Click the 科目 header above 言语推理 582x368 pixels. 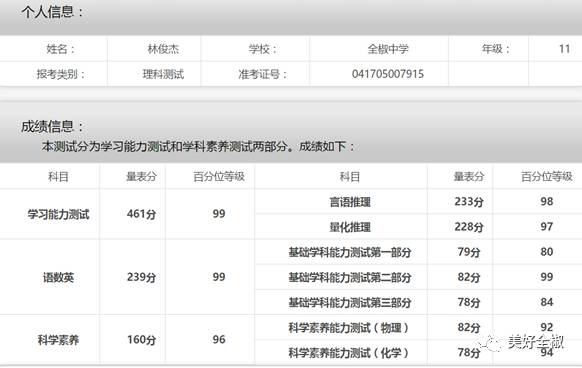click(x=350, y=177)
